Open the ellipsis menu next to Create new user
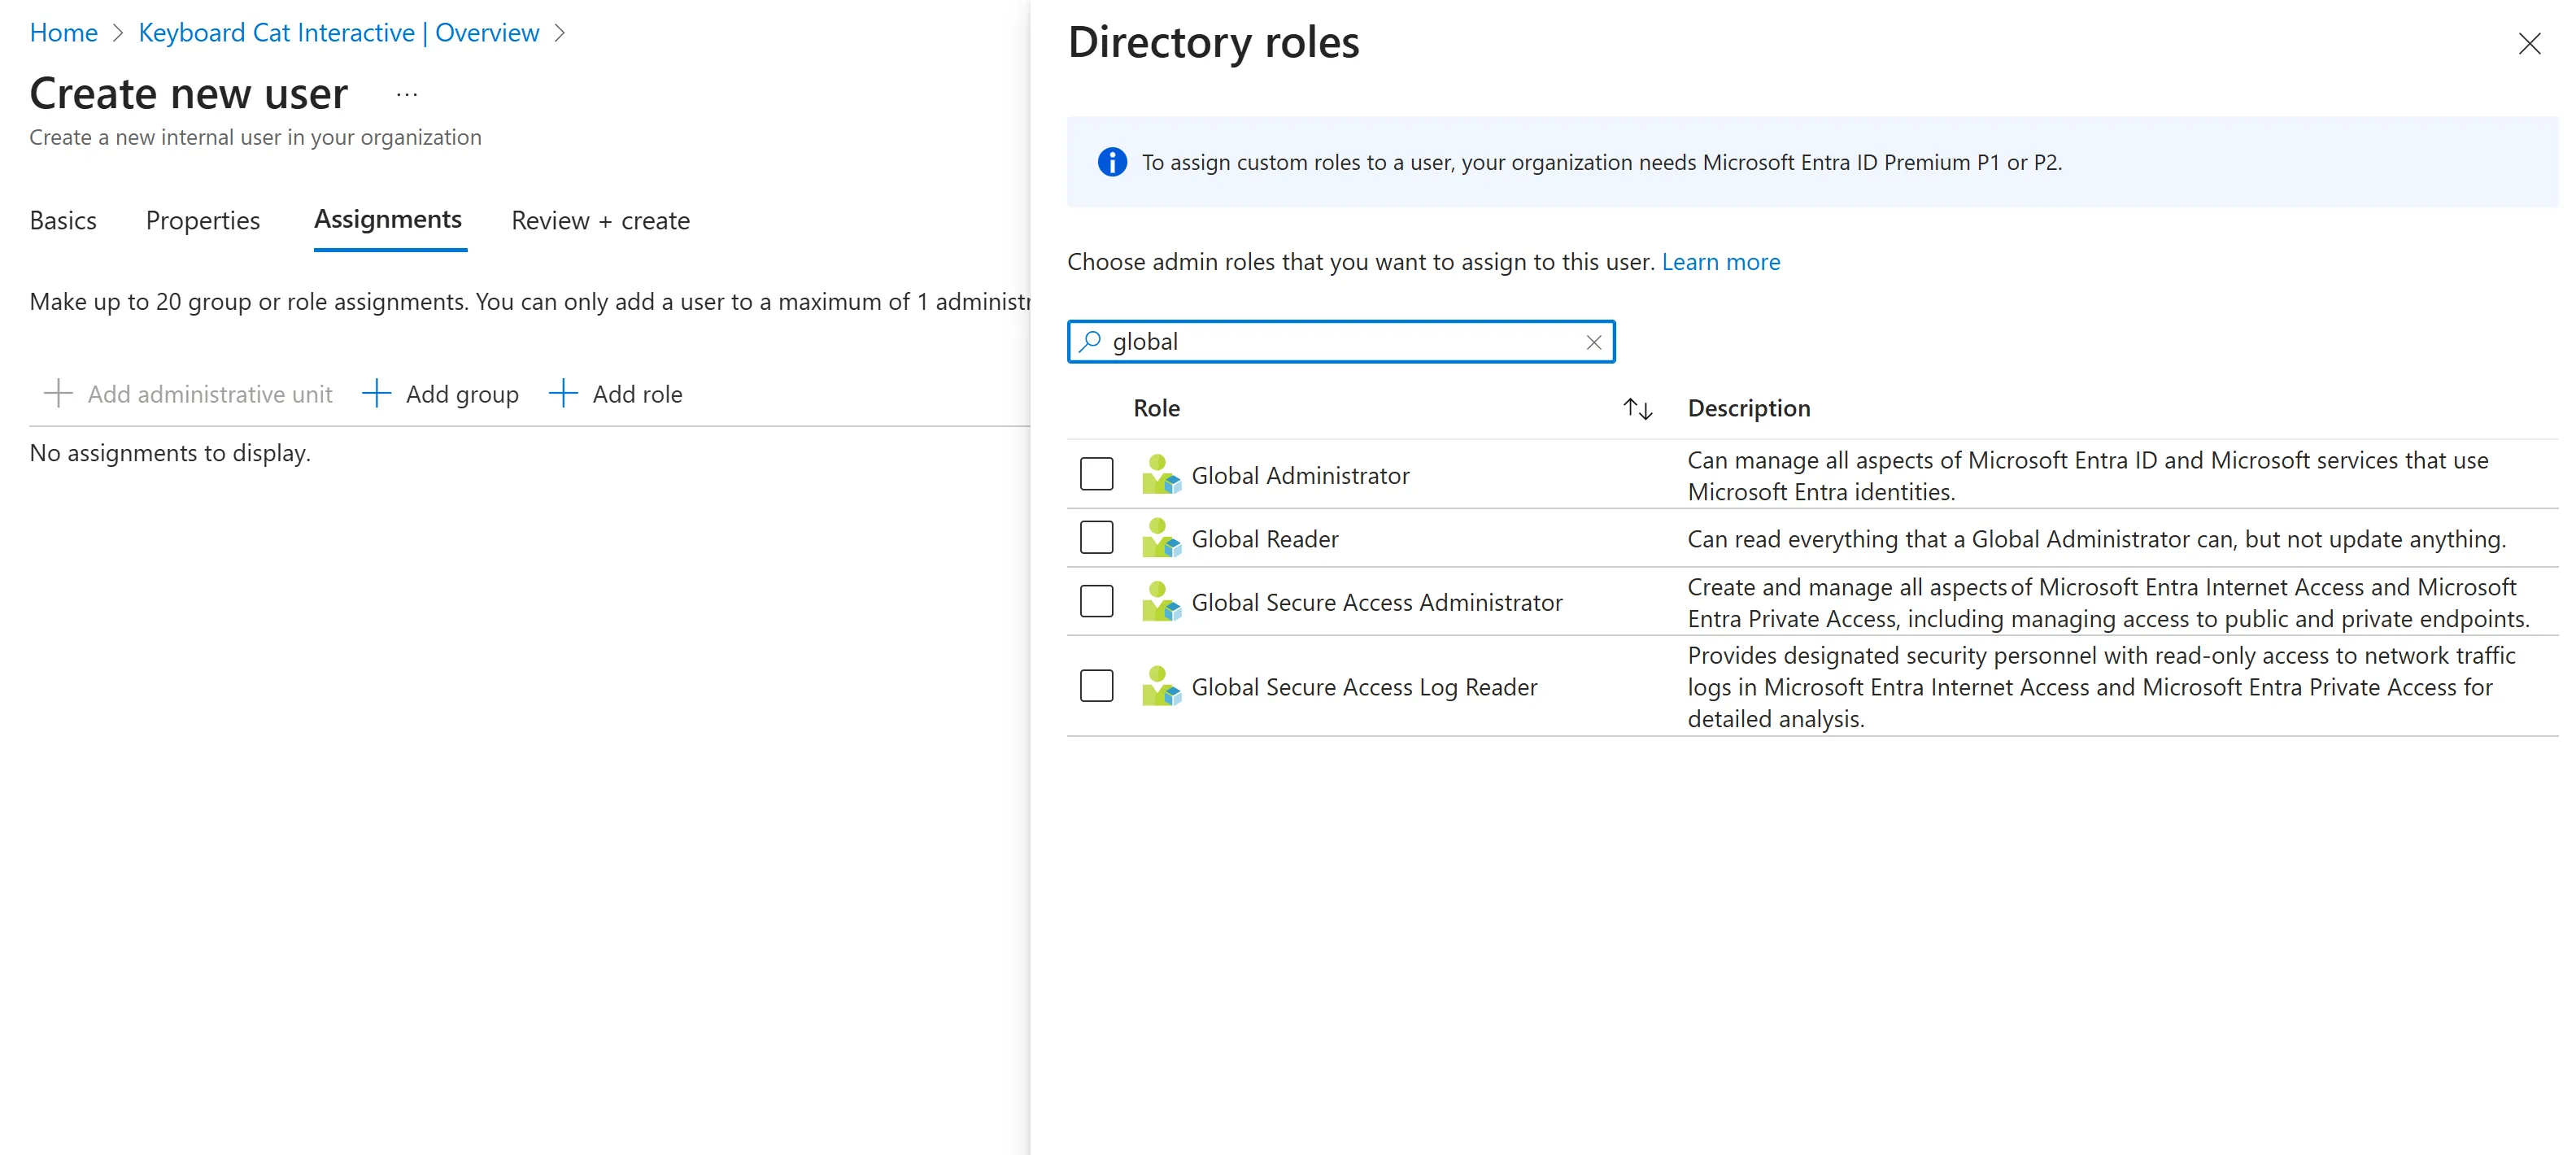 click(406, 94)
